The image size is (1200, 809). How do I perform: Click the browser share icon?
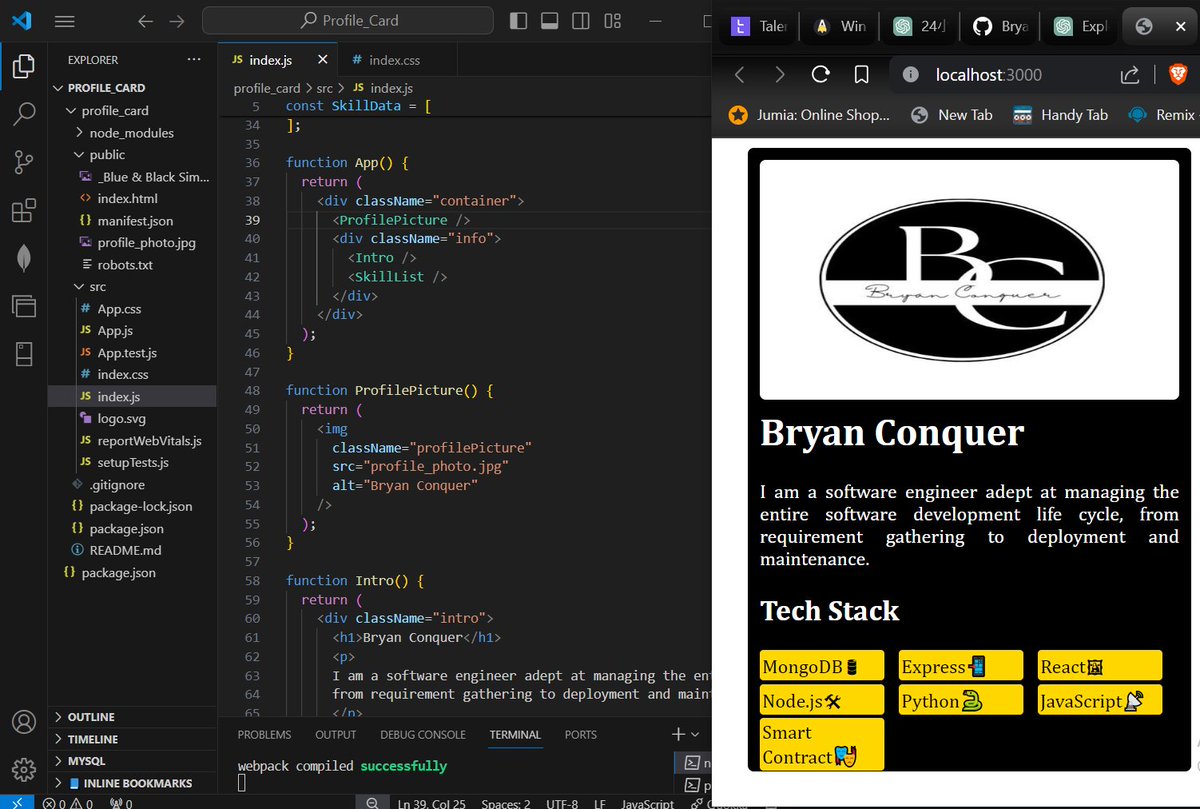[x=1130, y=75]
